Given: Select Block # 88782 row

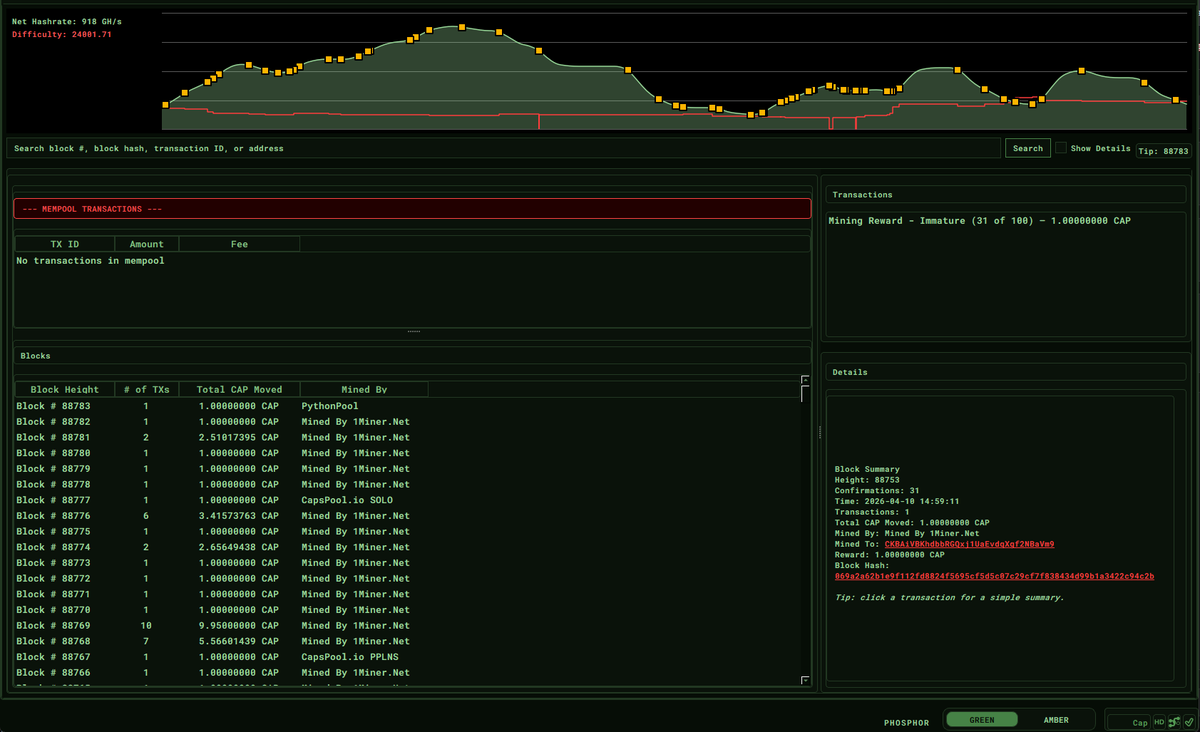Looking at the screenshot, I should click(408, 422).
